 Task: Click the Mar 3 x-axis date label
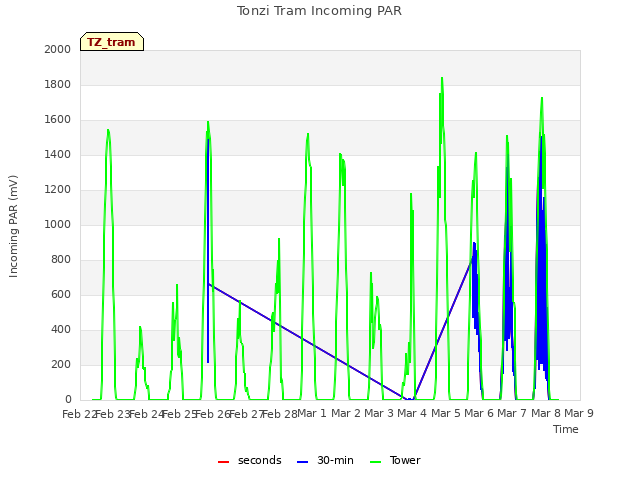pos(379,413)
